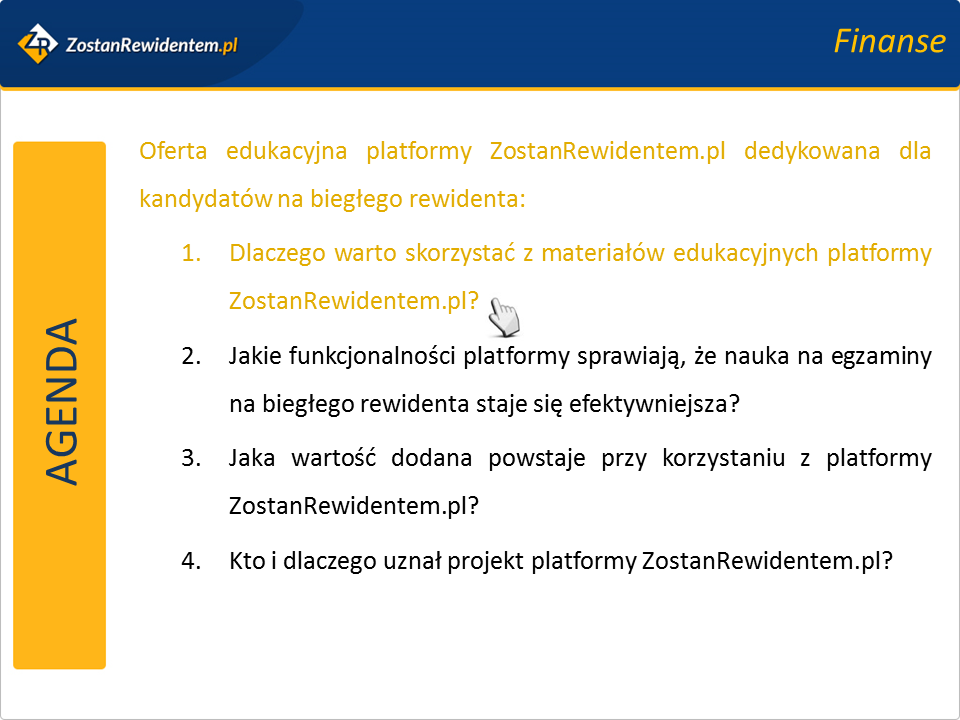Open agenda item starting with 'Dlaczego warto skorzystać'
Image resolution: width=960 pixels, height=720 pixels.
click(x=579, y=254)
